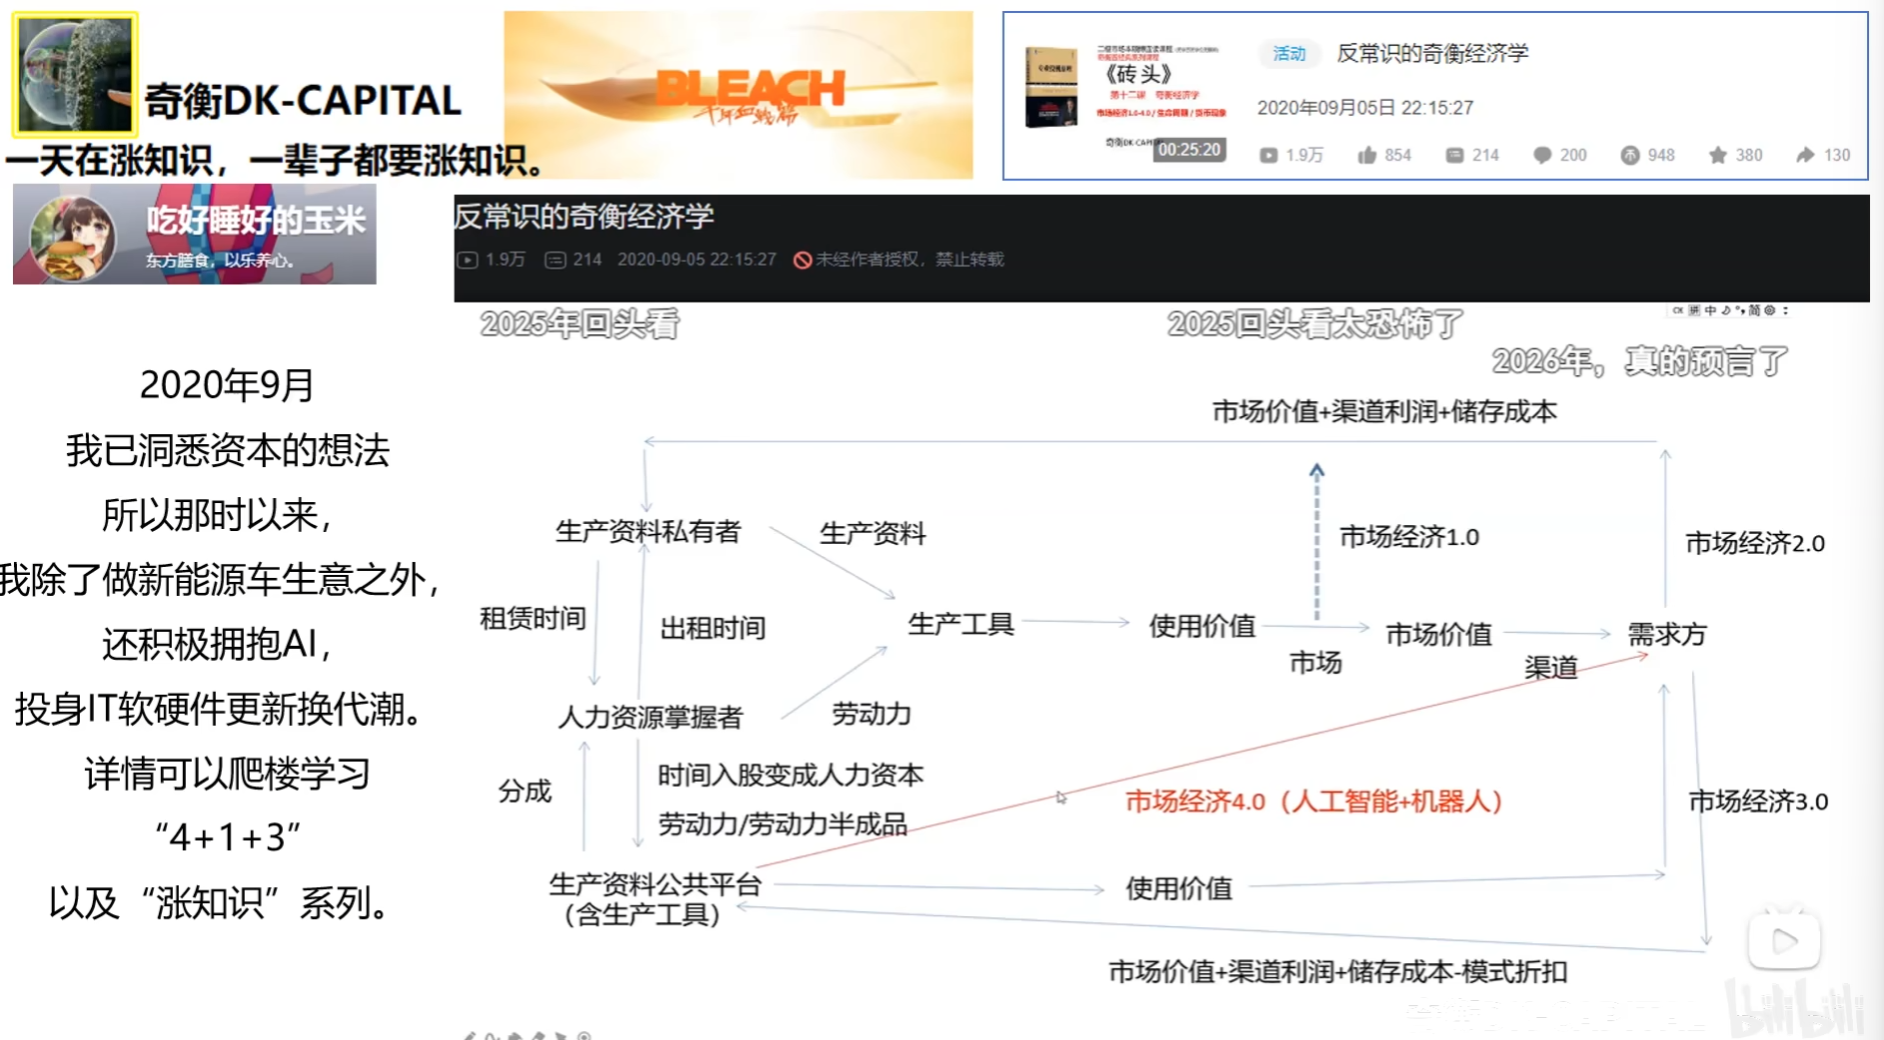
Task: Open the input method settings gear
Action: 1769,310
